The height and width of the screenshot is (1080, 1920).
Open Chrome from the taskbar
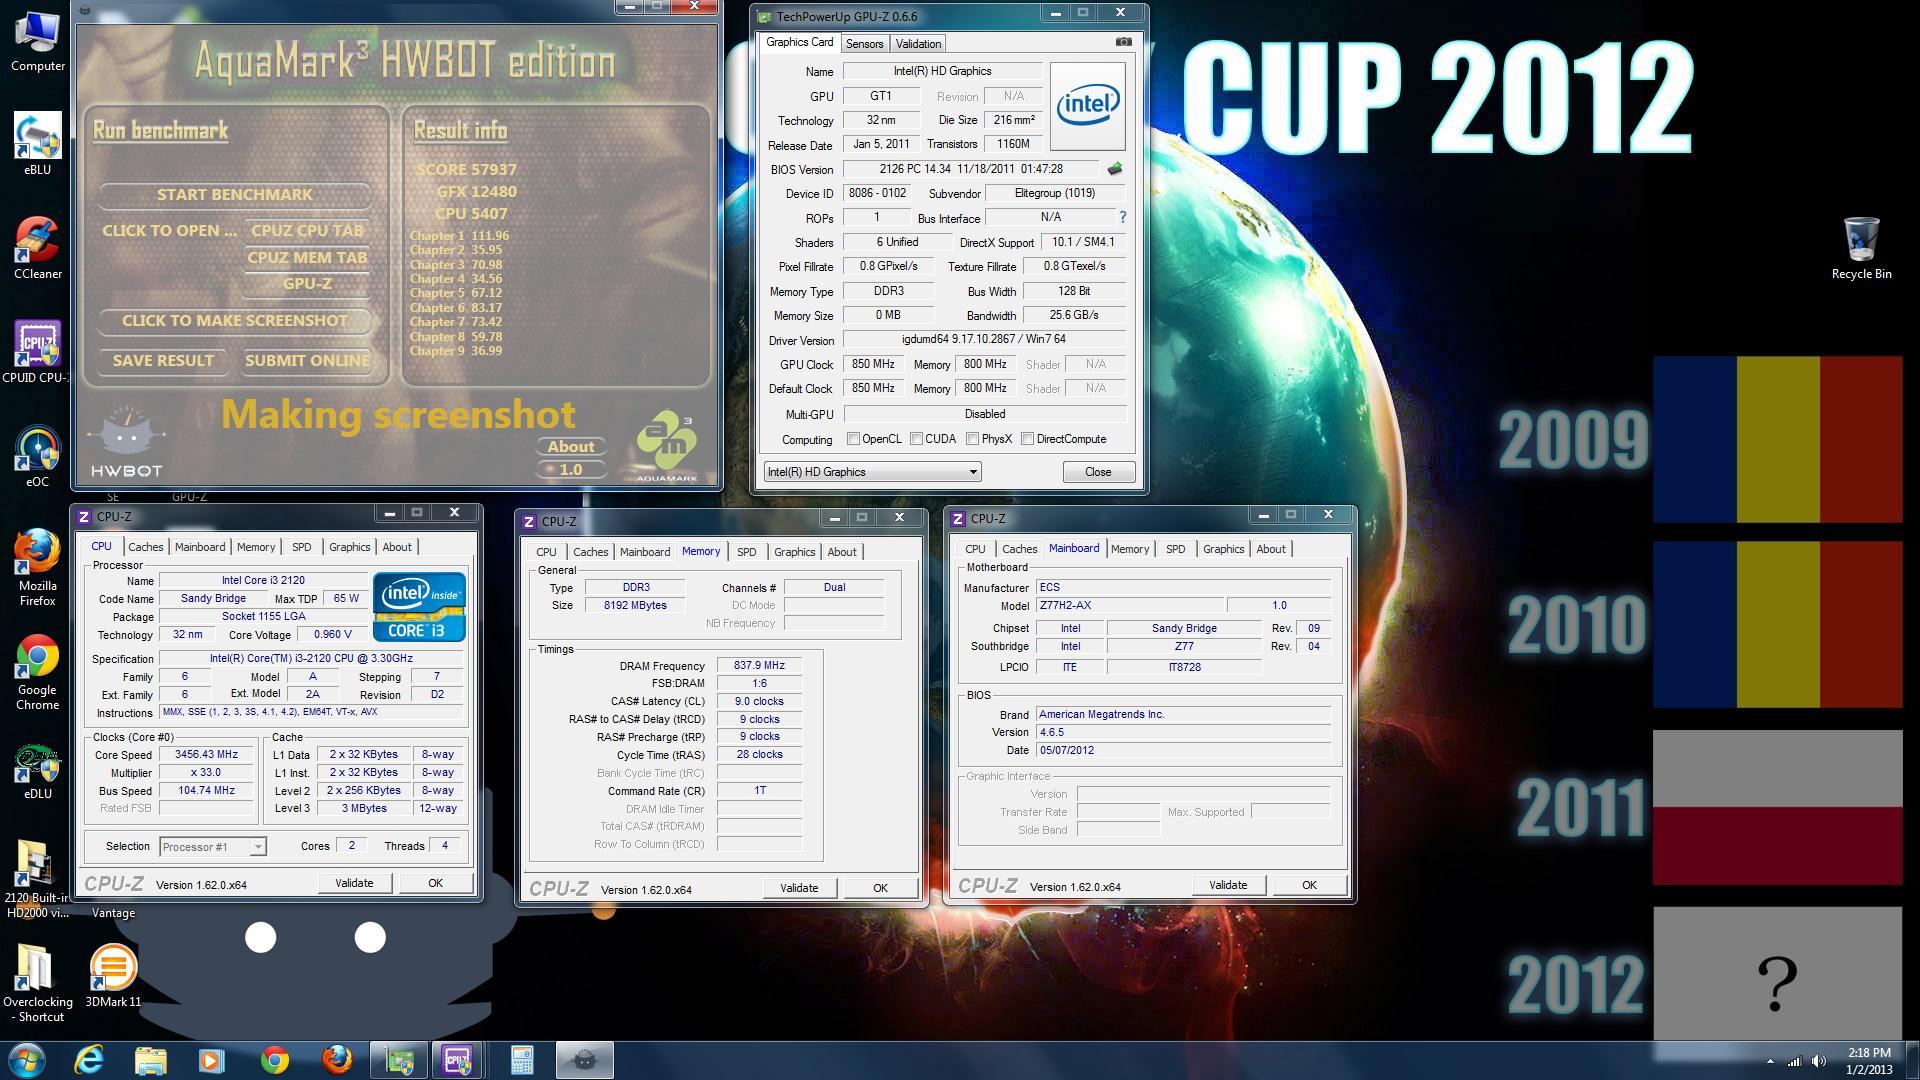point(274,1060)
